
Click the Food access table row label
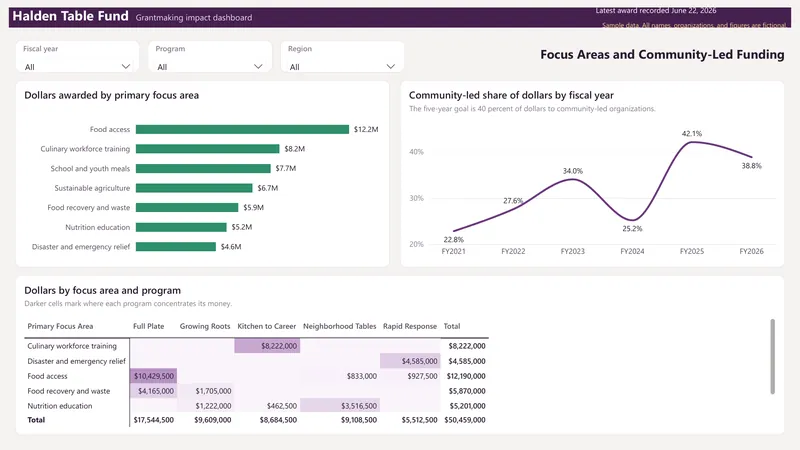click(x=47, y=376)
